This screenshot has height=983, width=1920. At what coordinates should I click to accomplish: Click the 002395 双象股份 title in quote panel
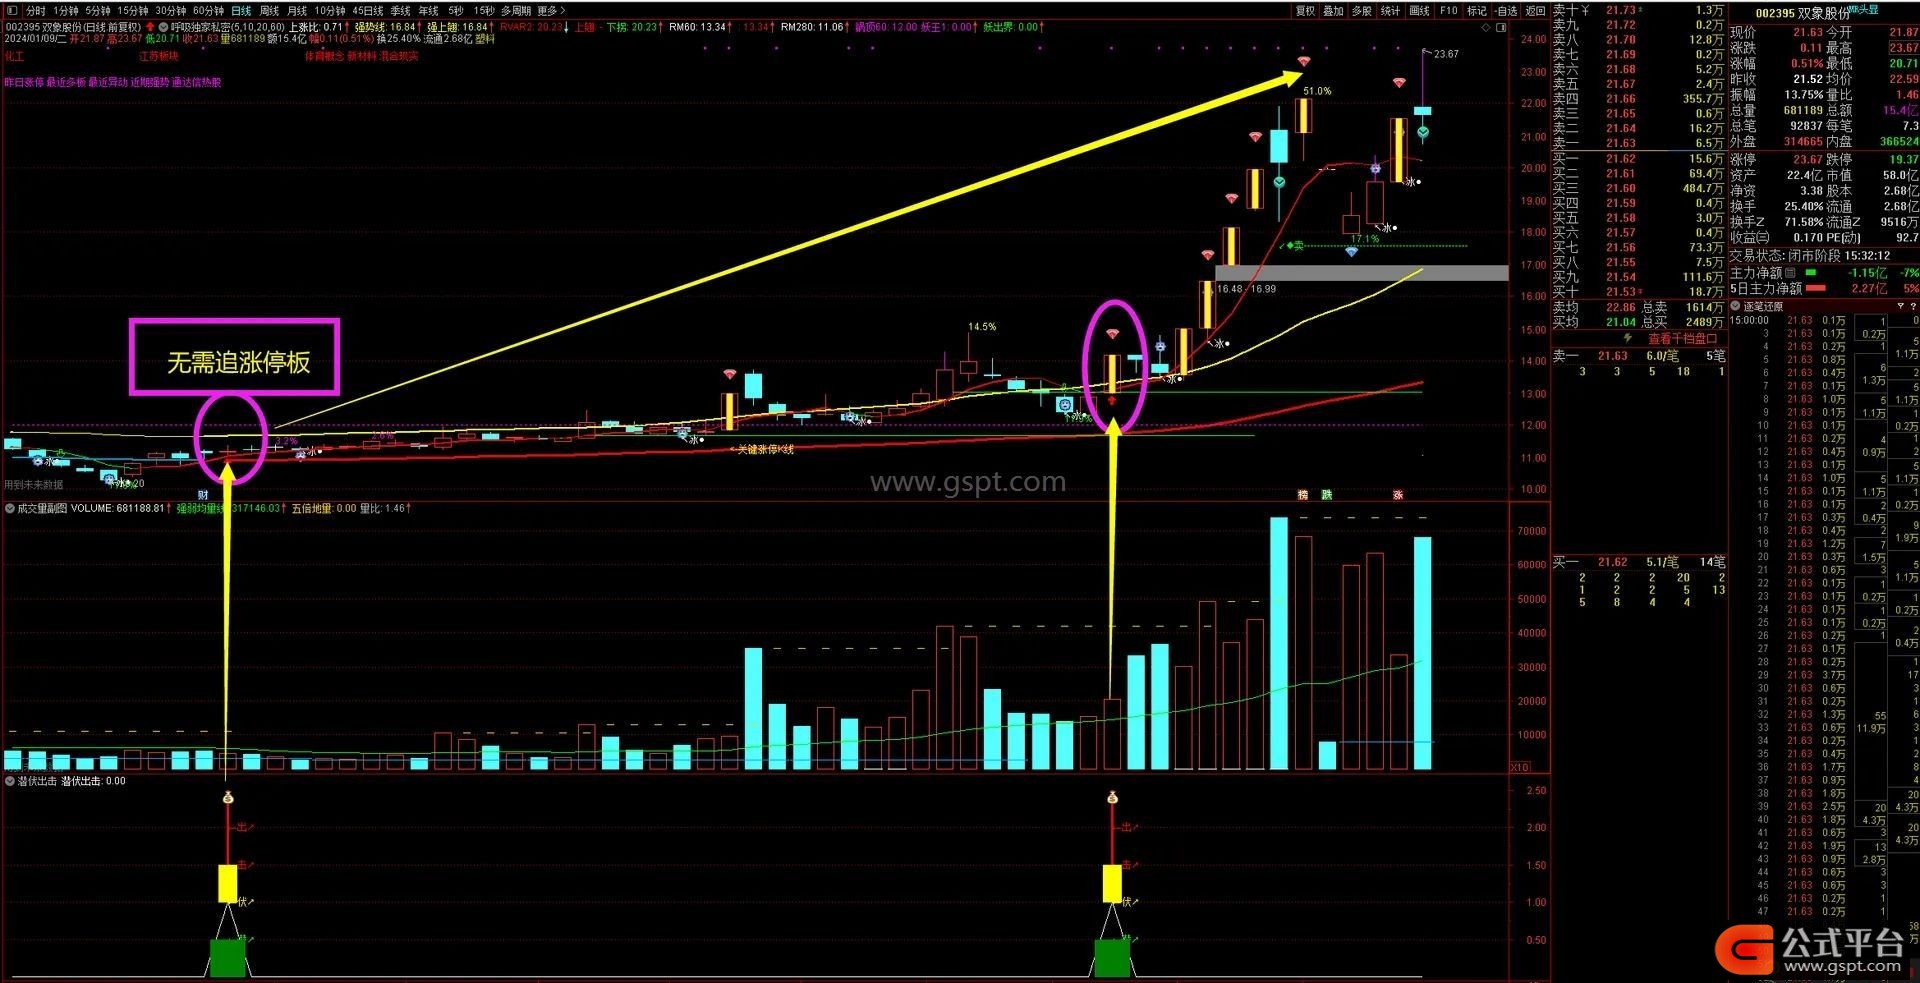click(1803, 13)
